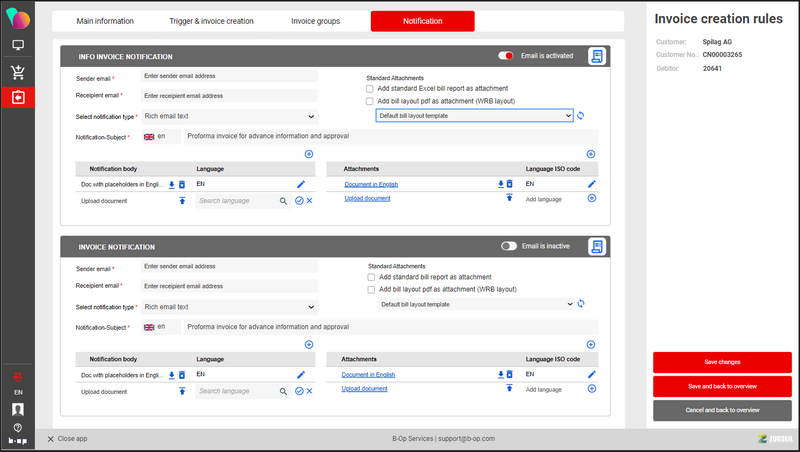Focus Sender email field in Info Invoice Notification
Viewport: 800px width, 452px height.
(x=229, y=76)
